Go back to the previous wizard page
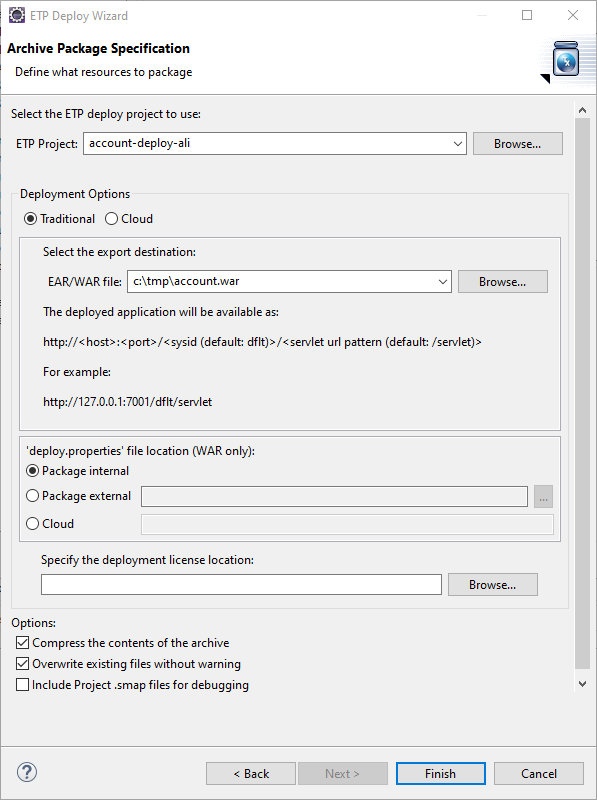The height and width of the screenshot is (800, 597). point(251,773)
